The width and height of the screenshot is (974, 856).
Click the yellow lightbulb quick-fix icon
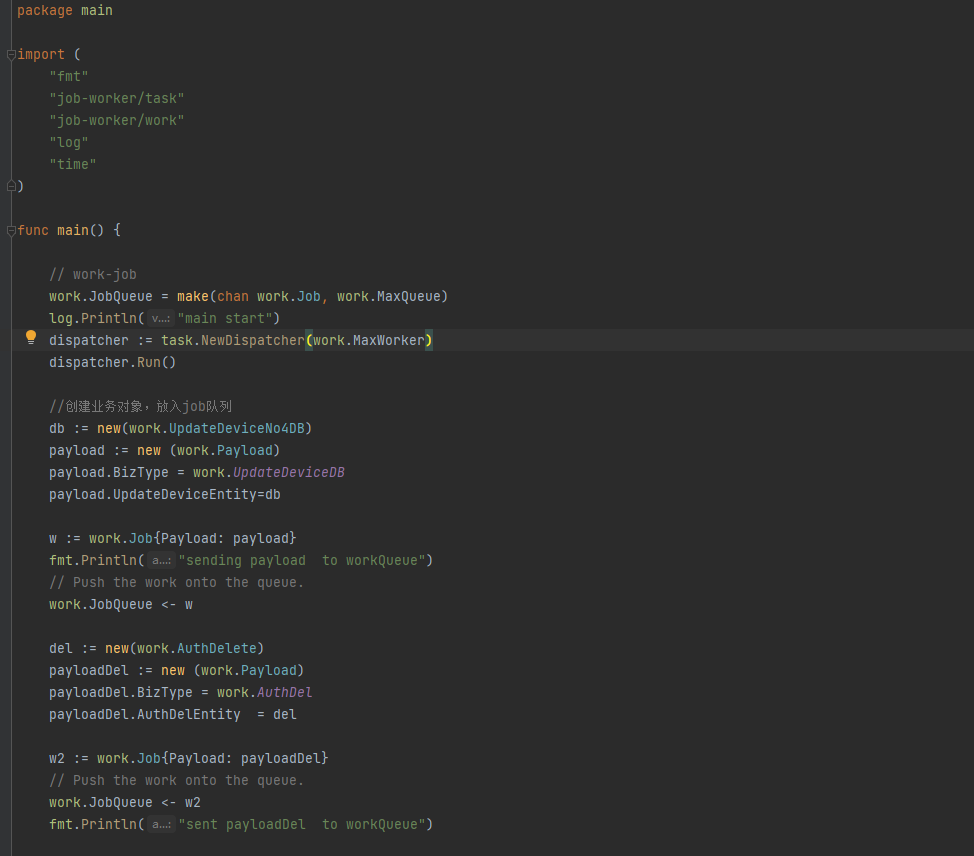click(x=31, y=338)
